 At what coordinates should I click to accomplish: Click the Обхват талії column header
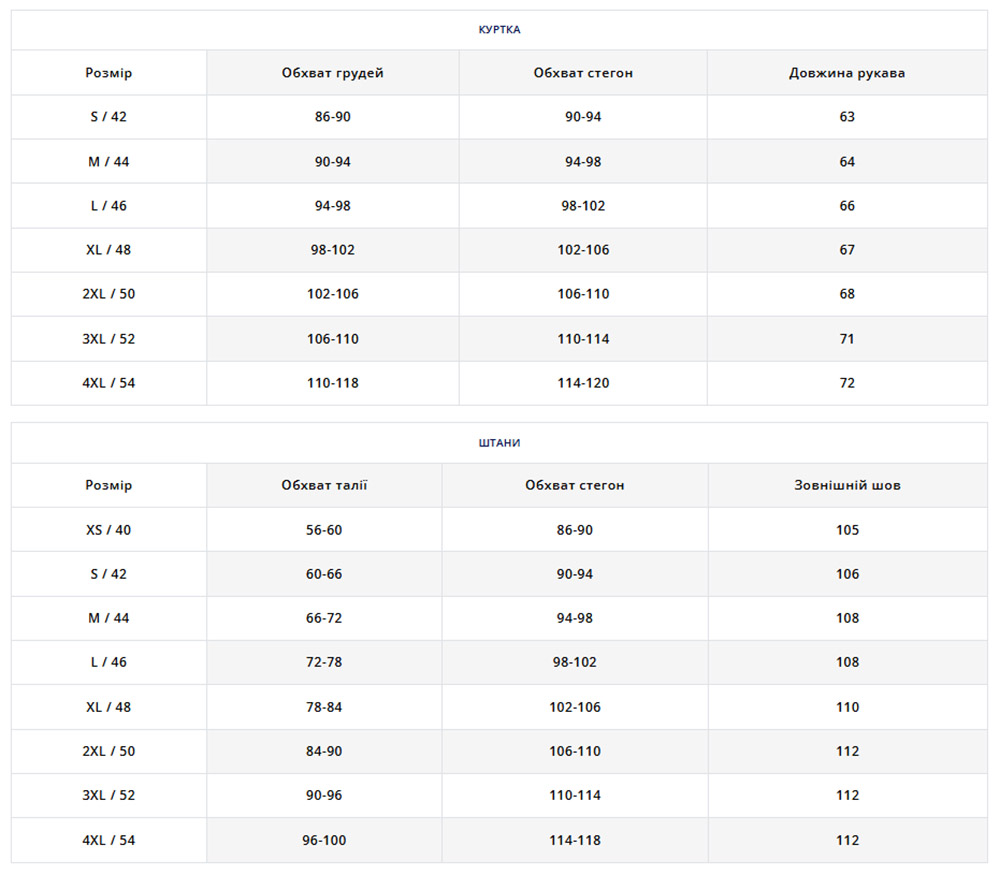coord(324,485)
